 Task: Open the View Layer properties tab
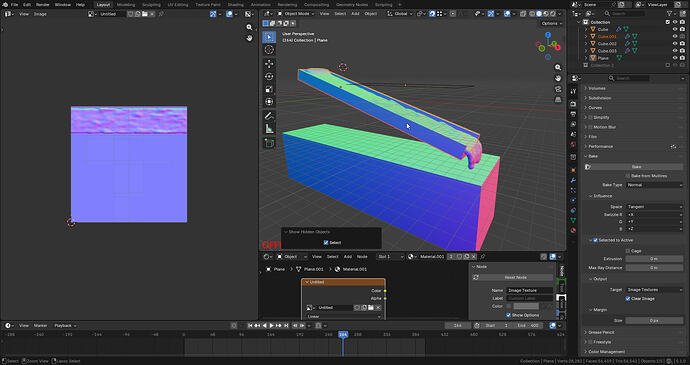(x=573, y=125)
